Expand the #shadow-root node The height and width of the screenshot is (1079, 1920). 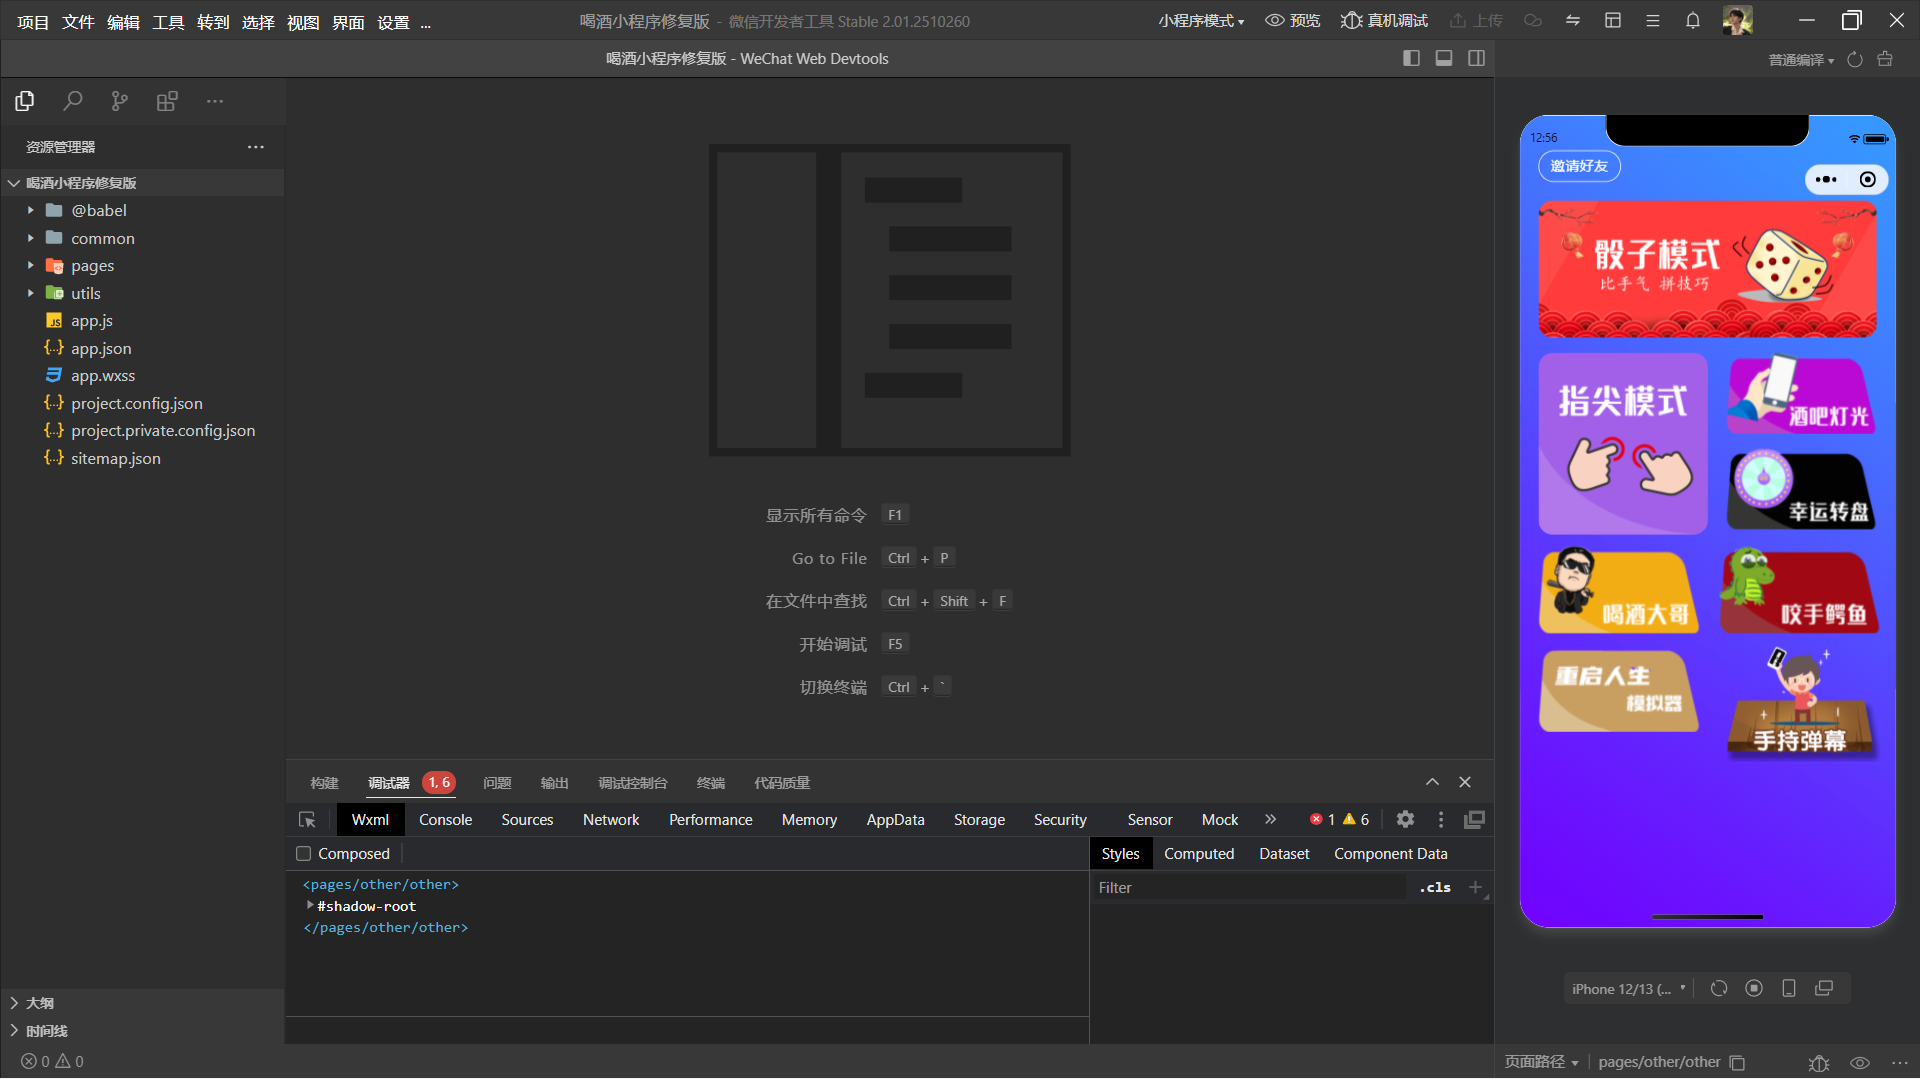pos(310,906)
